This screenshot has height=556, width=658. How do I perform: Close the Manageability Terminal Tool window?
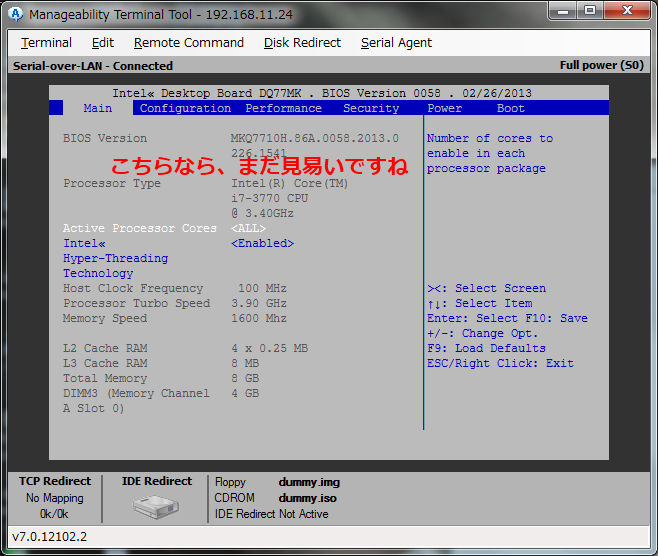tap(627, 10)
